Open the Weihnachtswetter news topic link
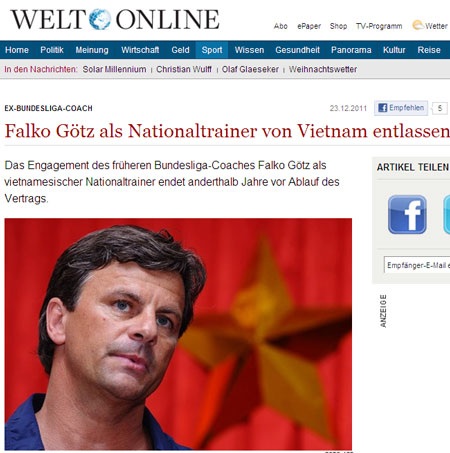Image resolution: width=450 pixels, height=453 pixels. click(x=323, y=69)
